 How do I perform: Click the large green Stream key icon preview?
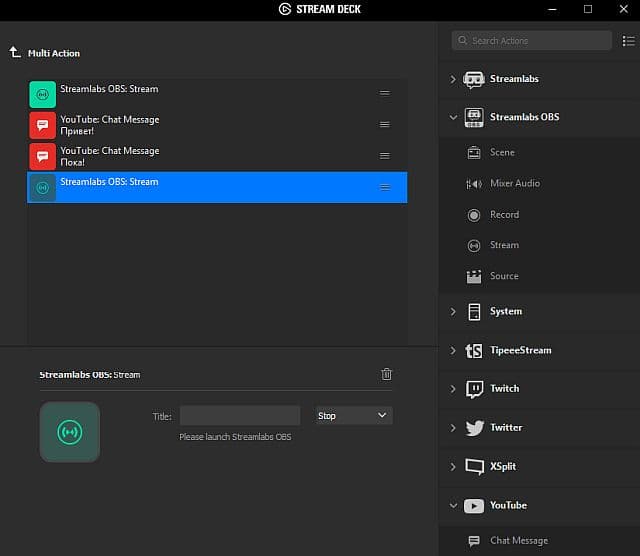pos(69,432)
